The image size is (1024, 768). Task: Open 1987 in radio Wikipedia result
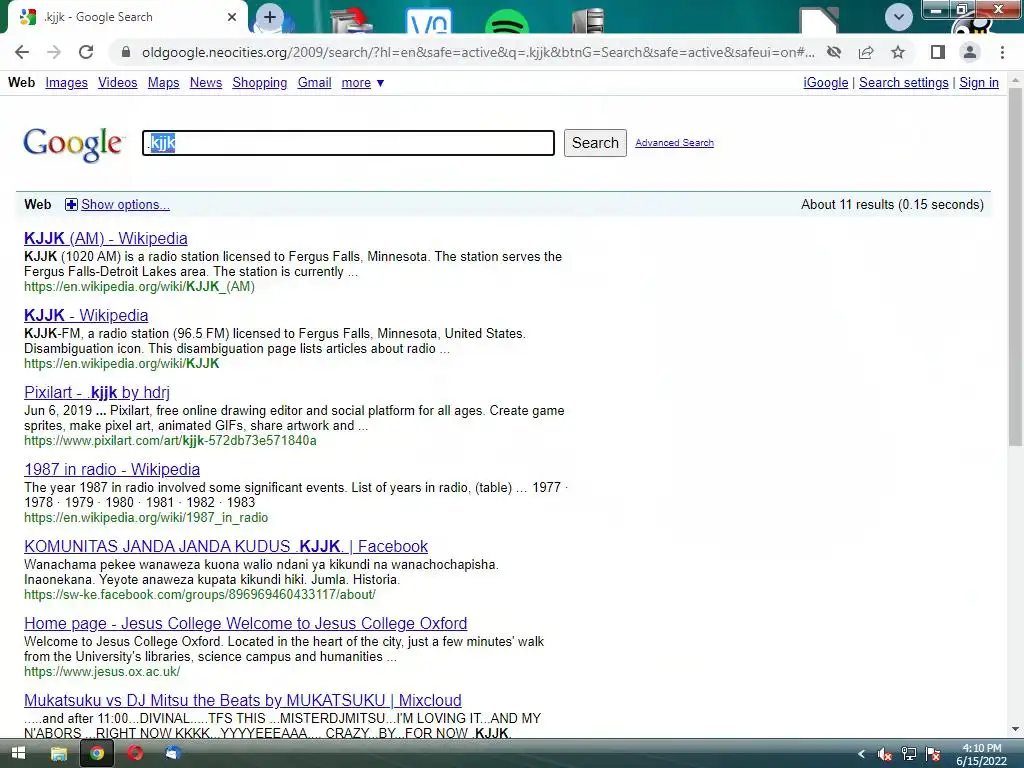pos(112,470)
